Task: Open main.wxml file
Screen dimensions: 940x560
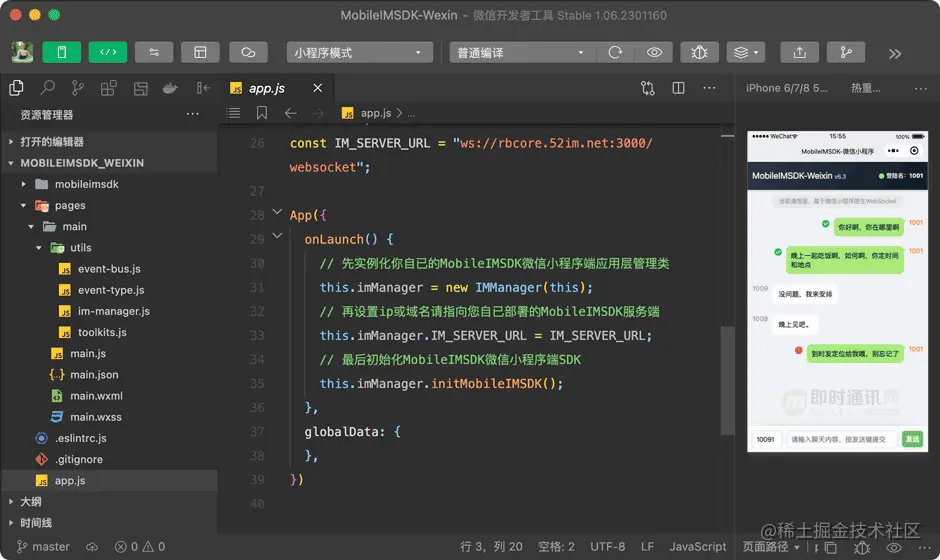Action: 110,396
